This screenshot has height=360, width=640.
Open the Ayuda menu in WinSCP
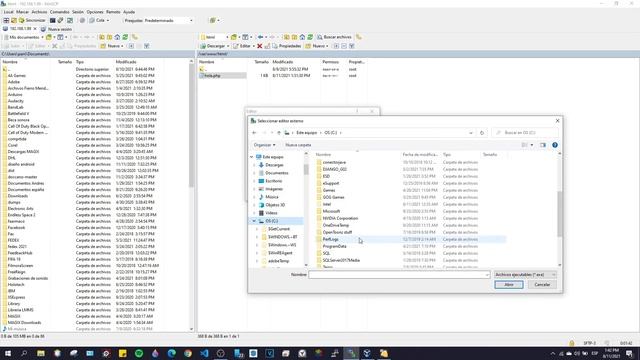point(129,12)
